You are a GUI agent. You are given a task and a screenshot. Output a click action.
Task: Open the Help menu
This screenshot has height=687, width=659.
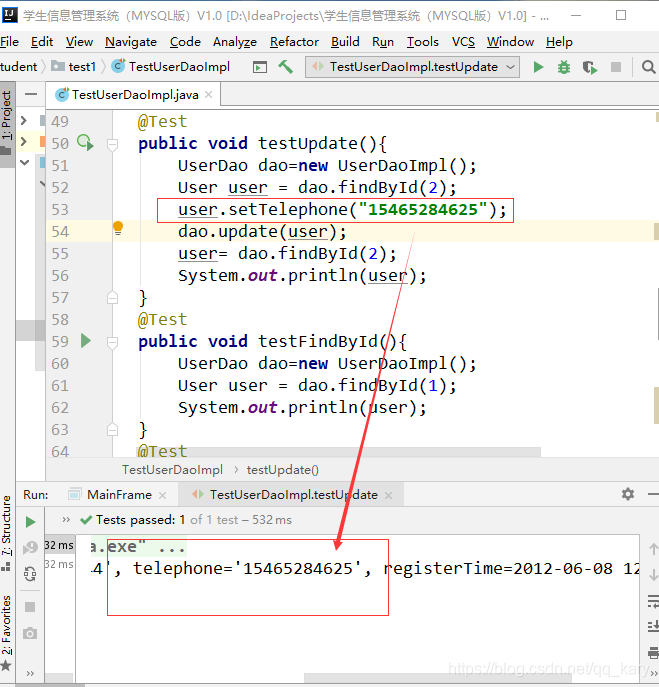[559, 42]
